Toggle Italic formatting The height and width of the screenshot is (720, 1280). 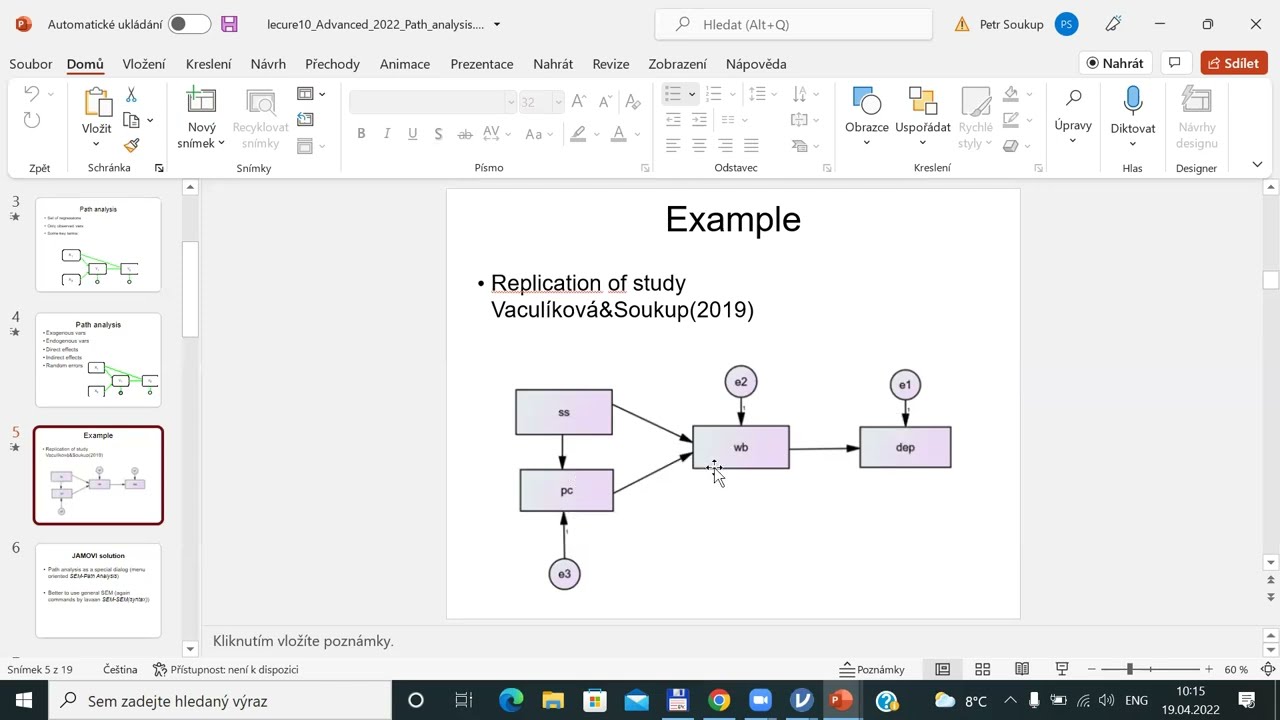pyautogui.click(x=386, y=133)
